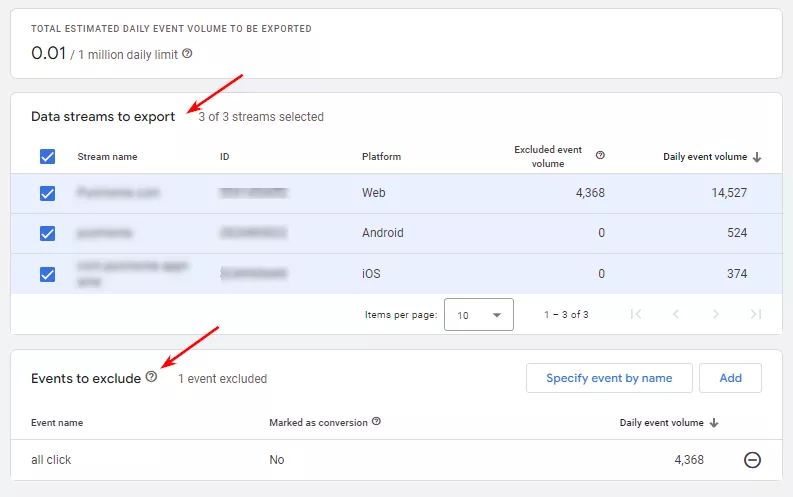This screenshot has width=793, height=497.
Task: Select the all click event row
Action: point(396,460)
